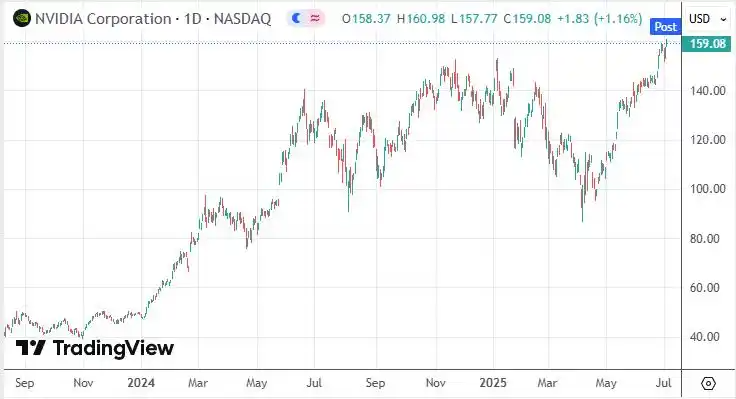Click the TradingView logo watermark

(x=95, y=348)
